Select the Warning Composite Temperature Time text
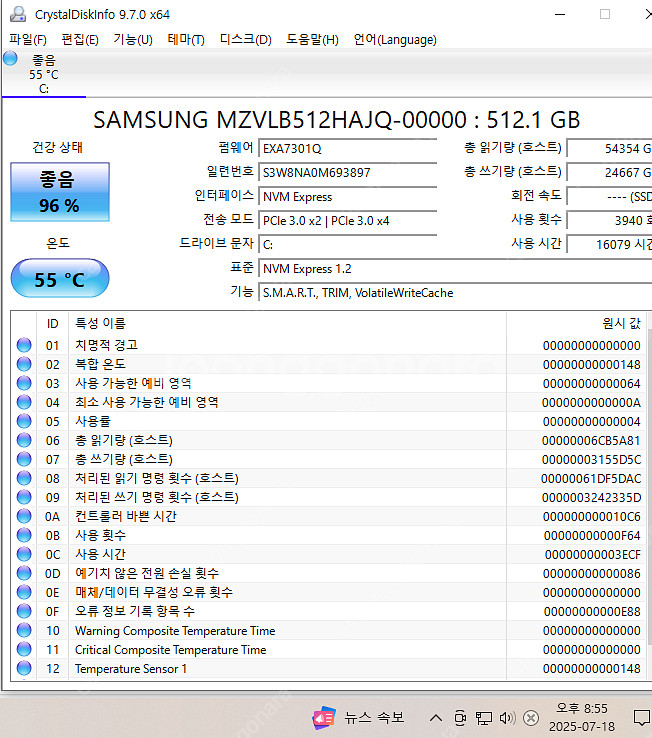652x738 pixels. (x=175, y=631)
